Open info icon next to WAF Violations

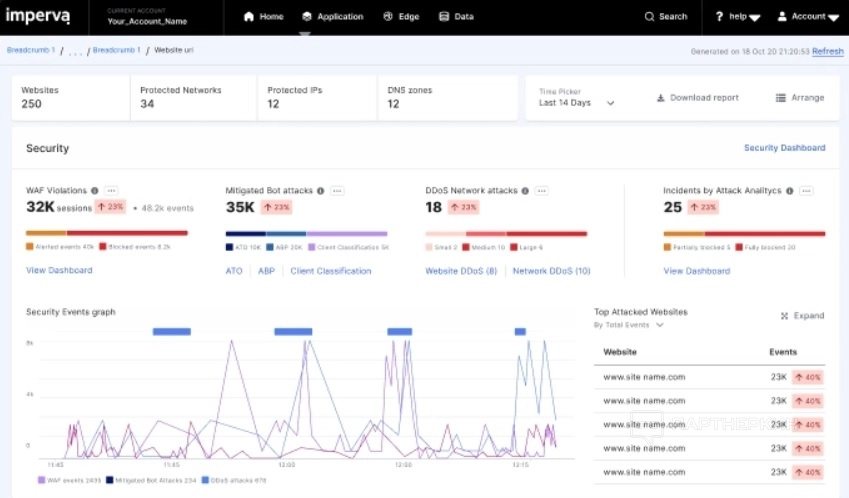tap(95, 191)
